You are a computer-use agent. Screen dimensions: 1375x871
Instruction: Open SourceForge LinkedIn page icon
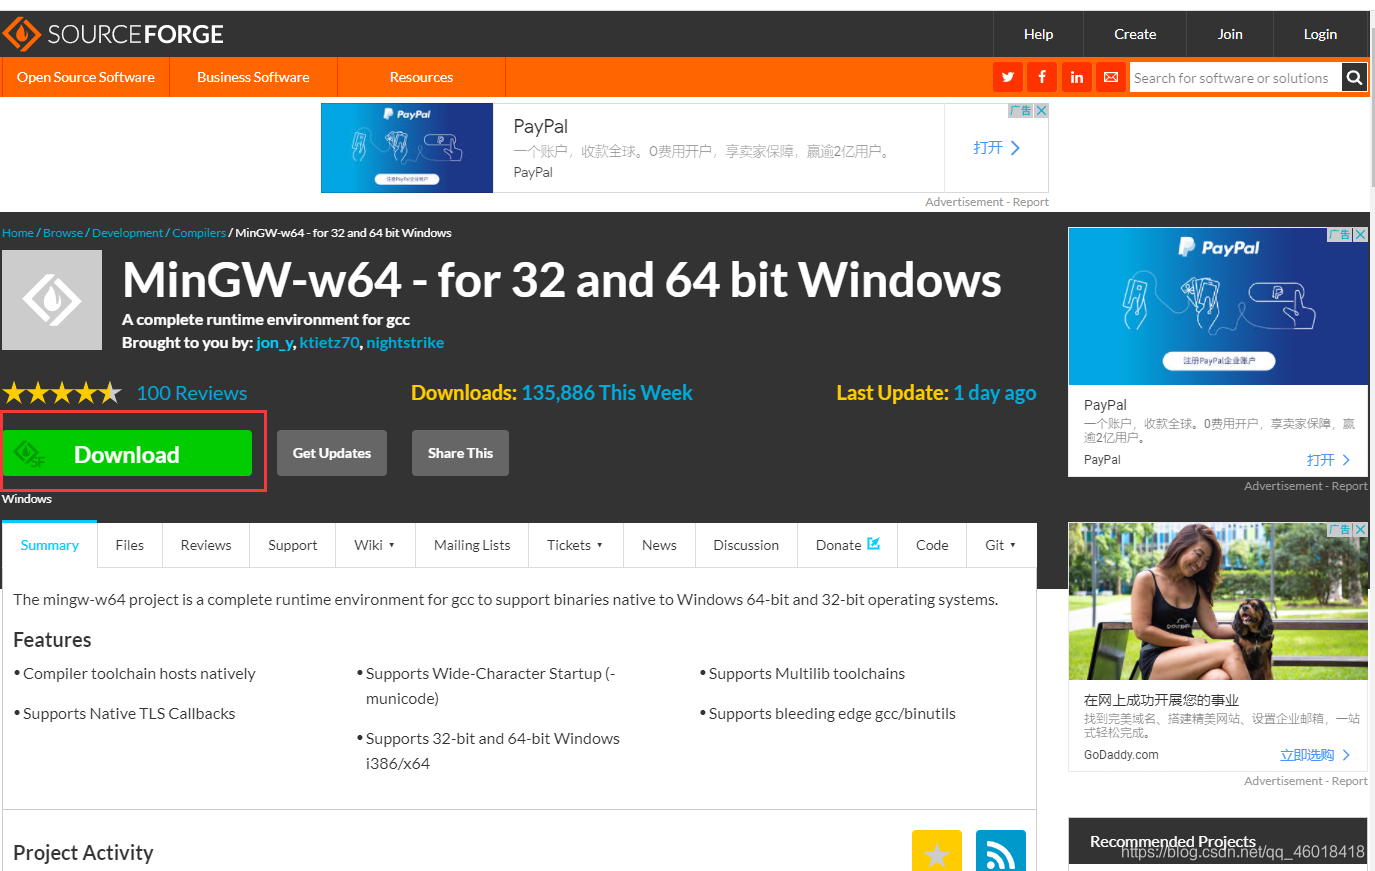[1077, 77]
